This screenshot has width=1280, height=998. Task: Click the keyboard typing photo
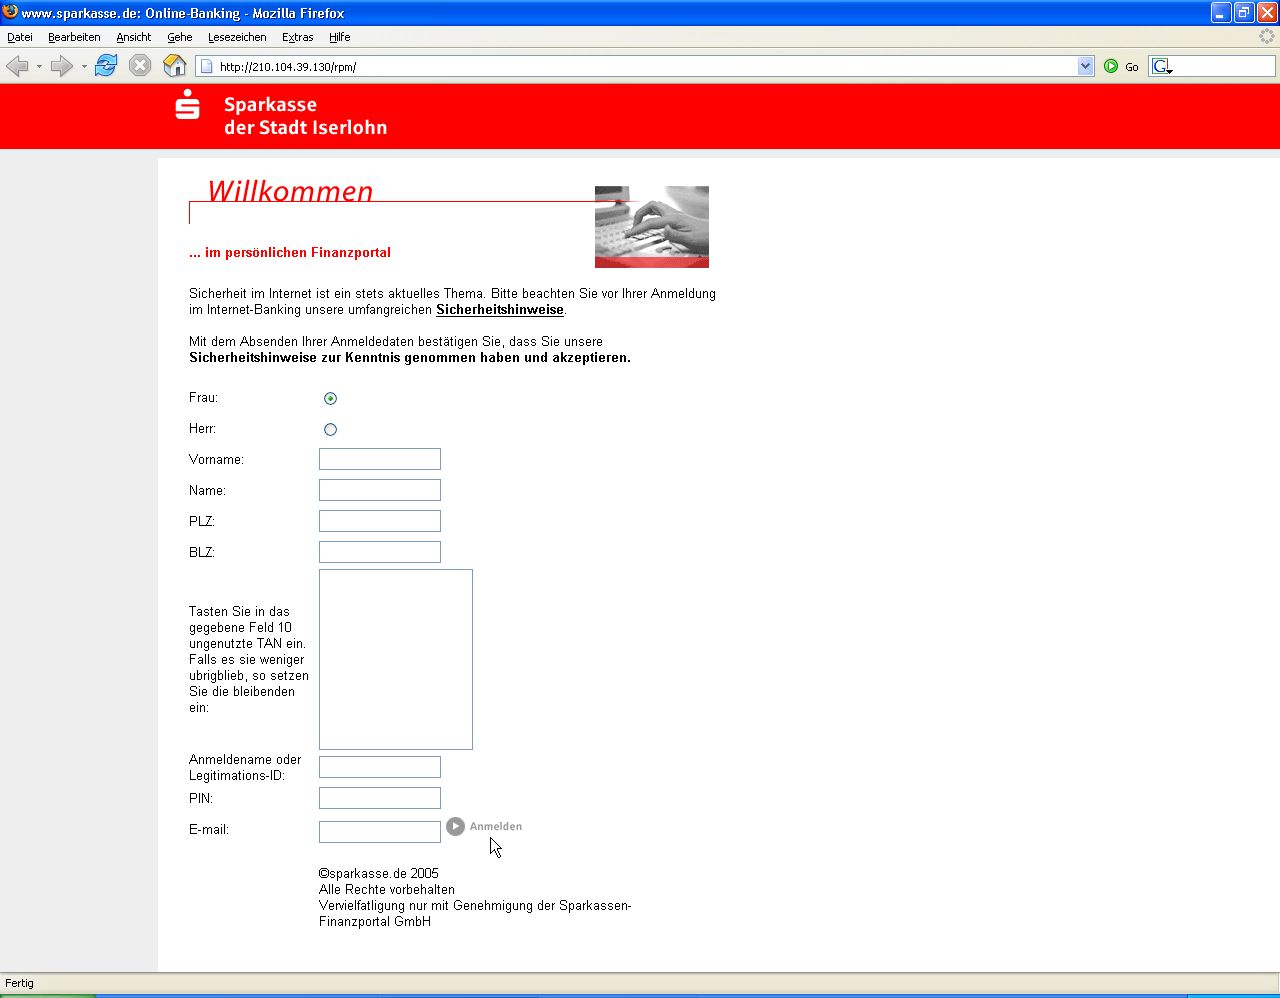tap(652, 227)
